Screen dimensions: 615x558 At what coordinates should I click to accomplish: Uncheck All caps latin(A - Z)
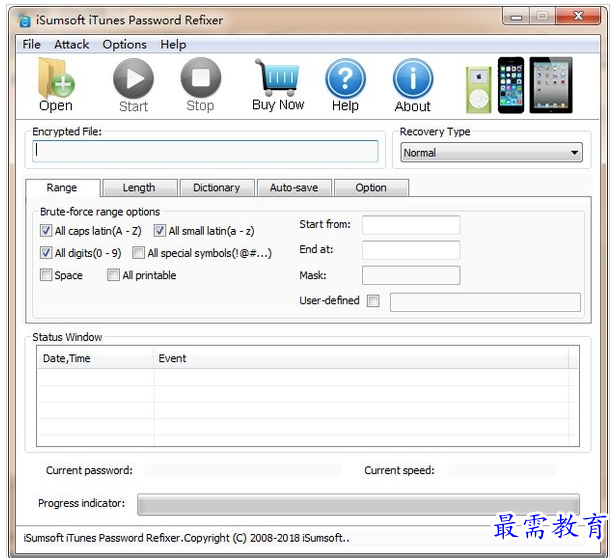pyautogui.click(x=46, y=231)
